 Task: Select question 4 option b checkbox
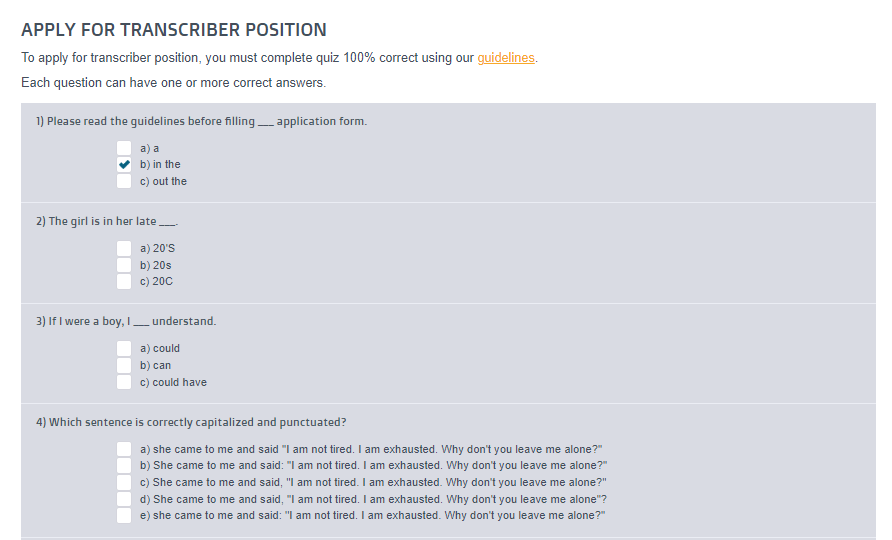pyautogui.click(x=124, y=465)
